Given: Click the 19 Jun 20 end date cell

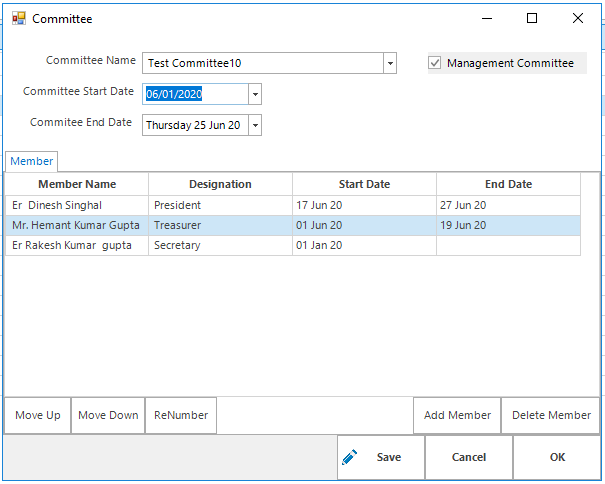Looking at the screenshot, I should [x=508, y=225].
